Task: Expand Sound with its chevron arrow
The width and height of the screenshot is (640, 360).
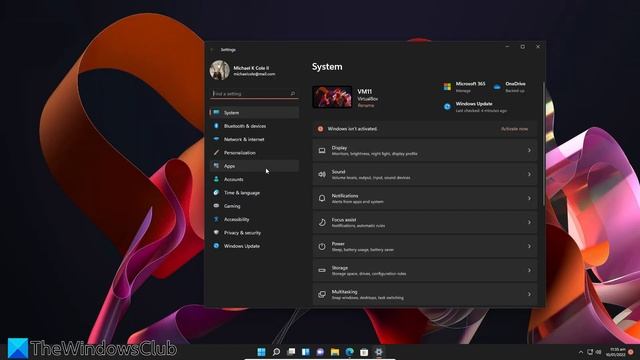Action: click(x=529, y=174)
